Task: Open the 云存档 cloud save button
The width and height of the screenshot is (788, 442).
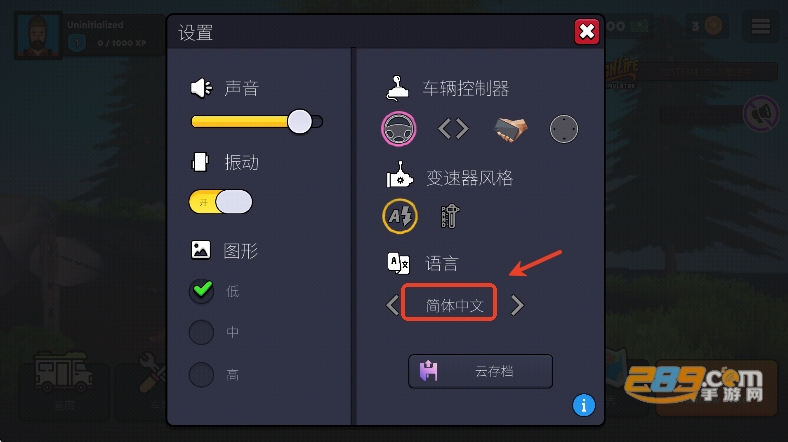Action: tap(480, 372)
